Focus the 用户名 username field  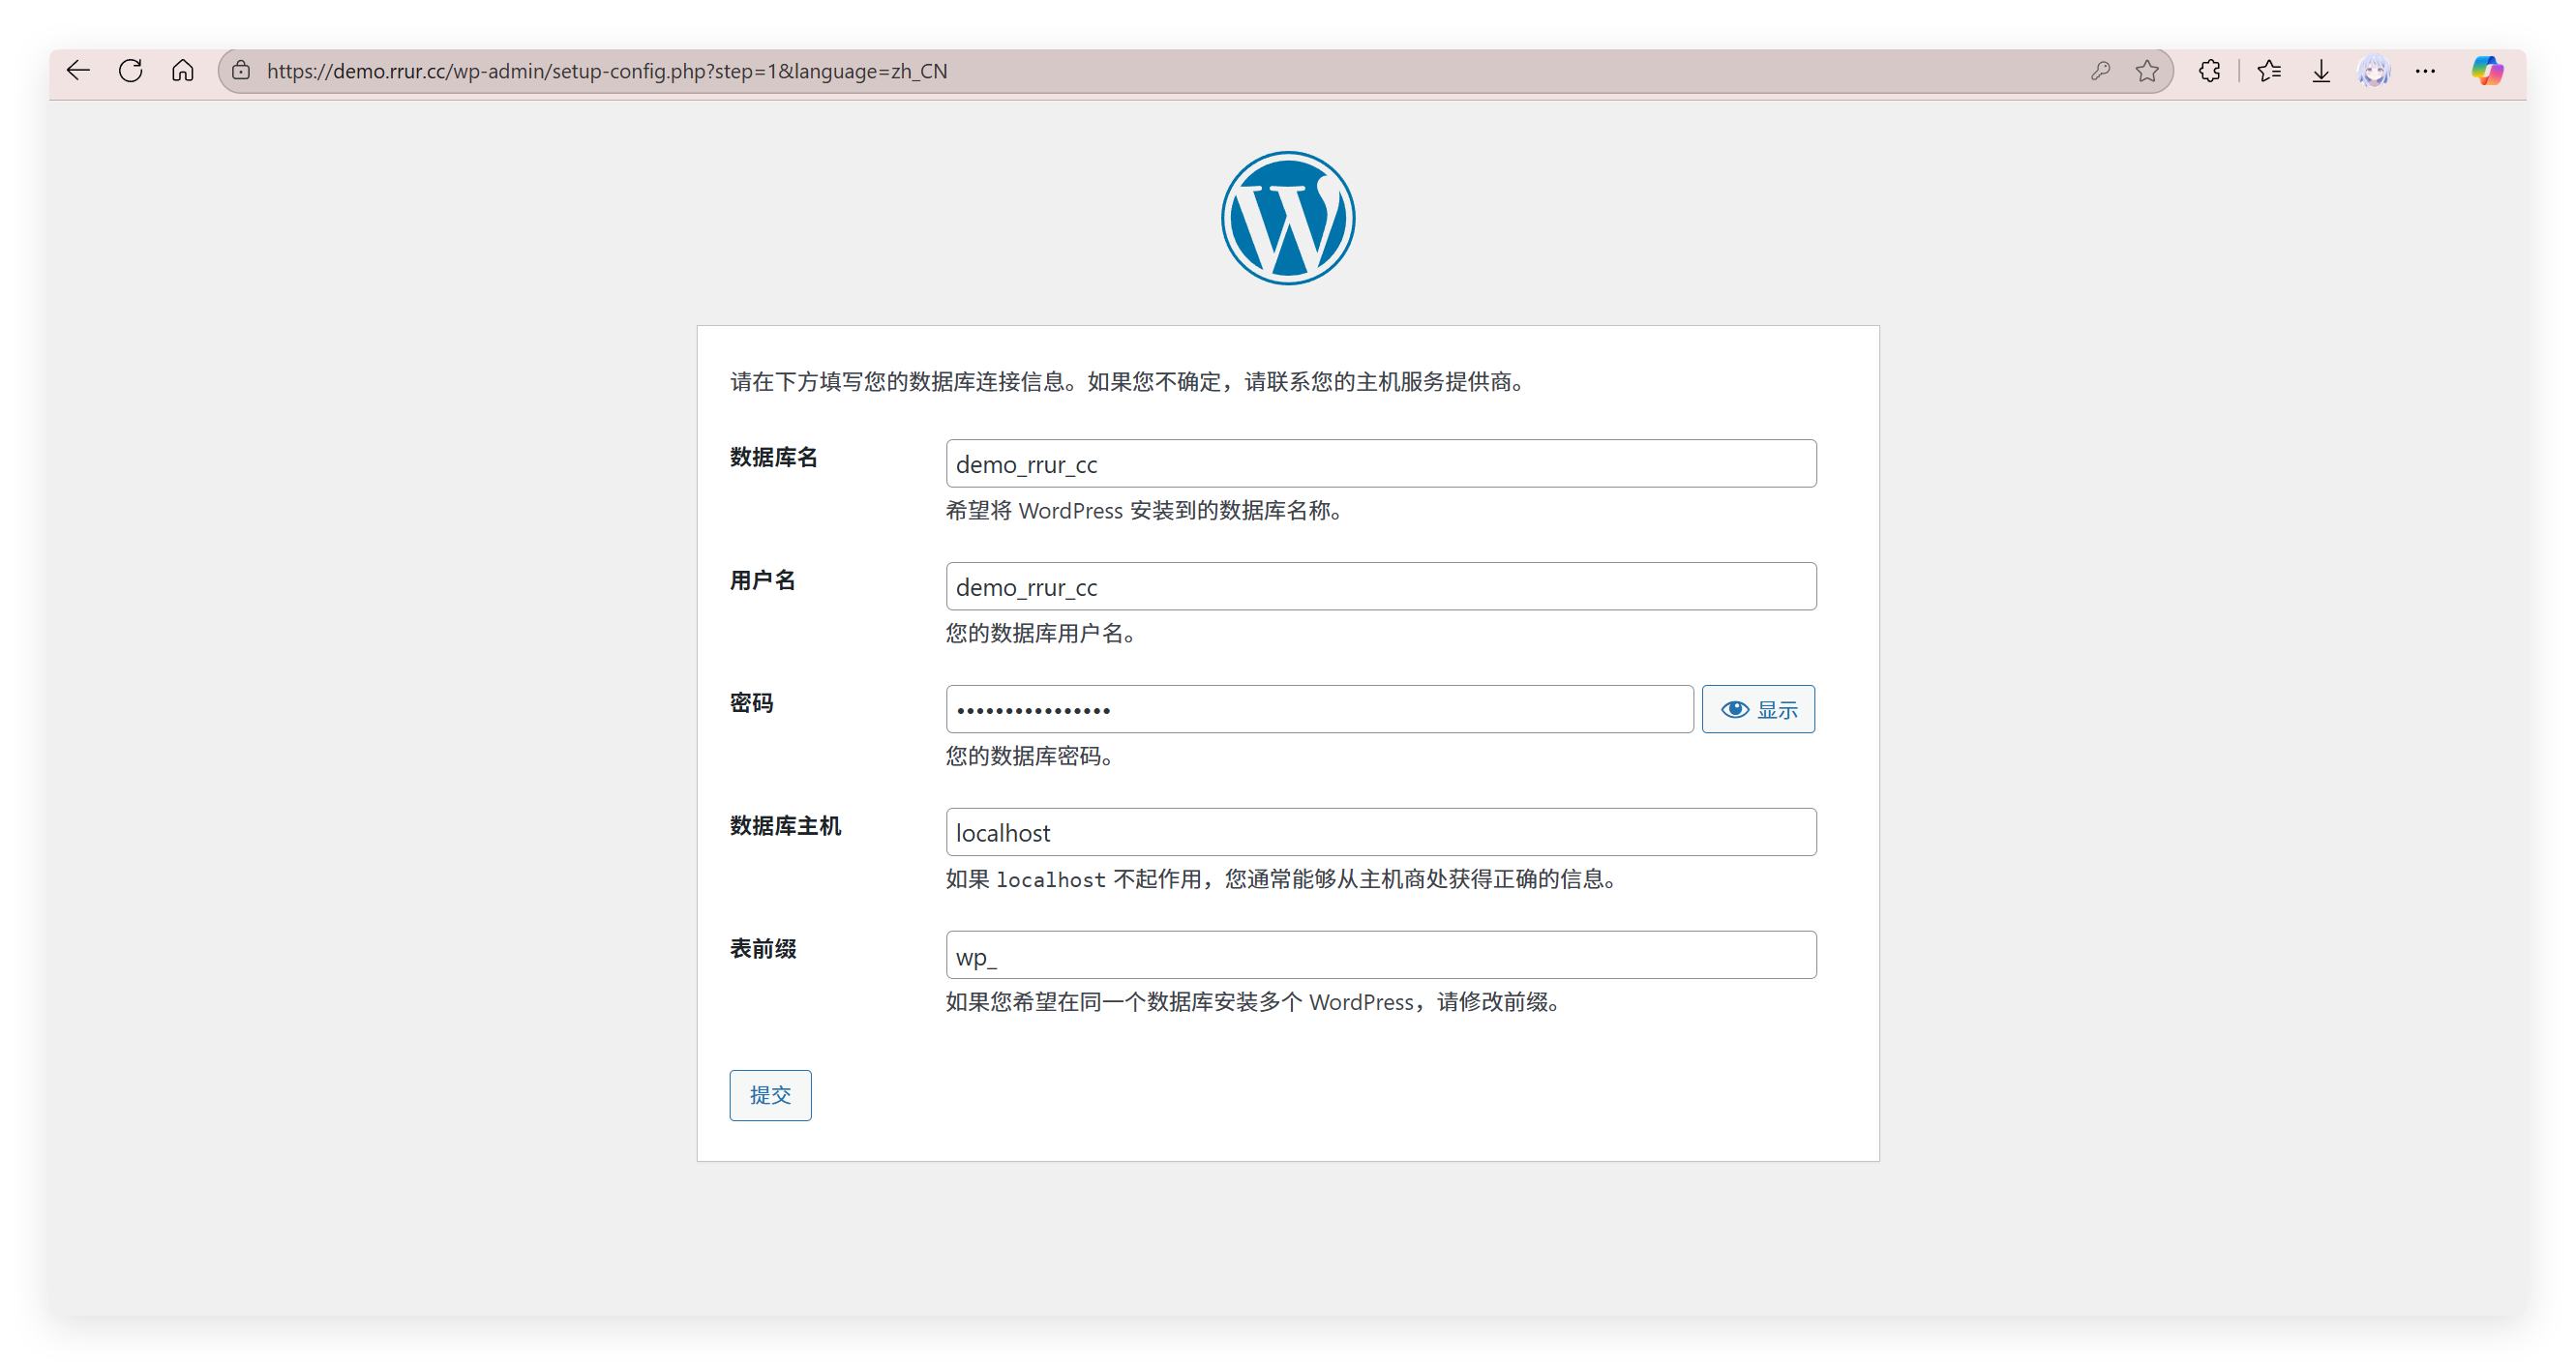click(1381, 587)
